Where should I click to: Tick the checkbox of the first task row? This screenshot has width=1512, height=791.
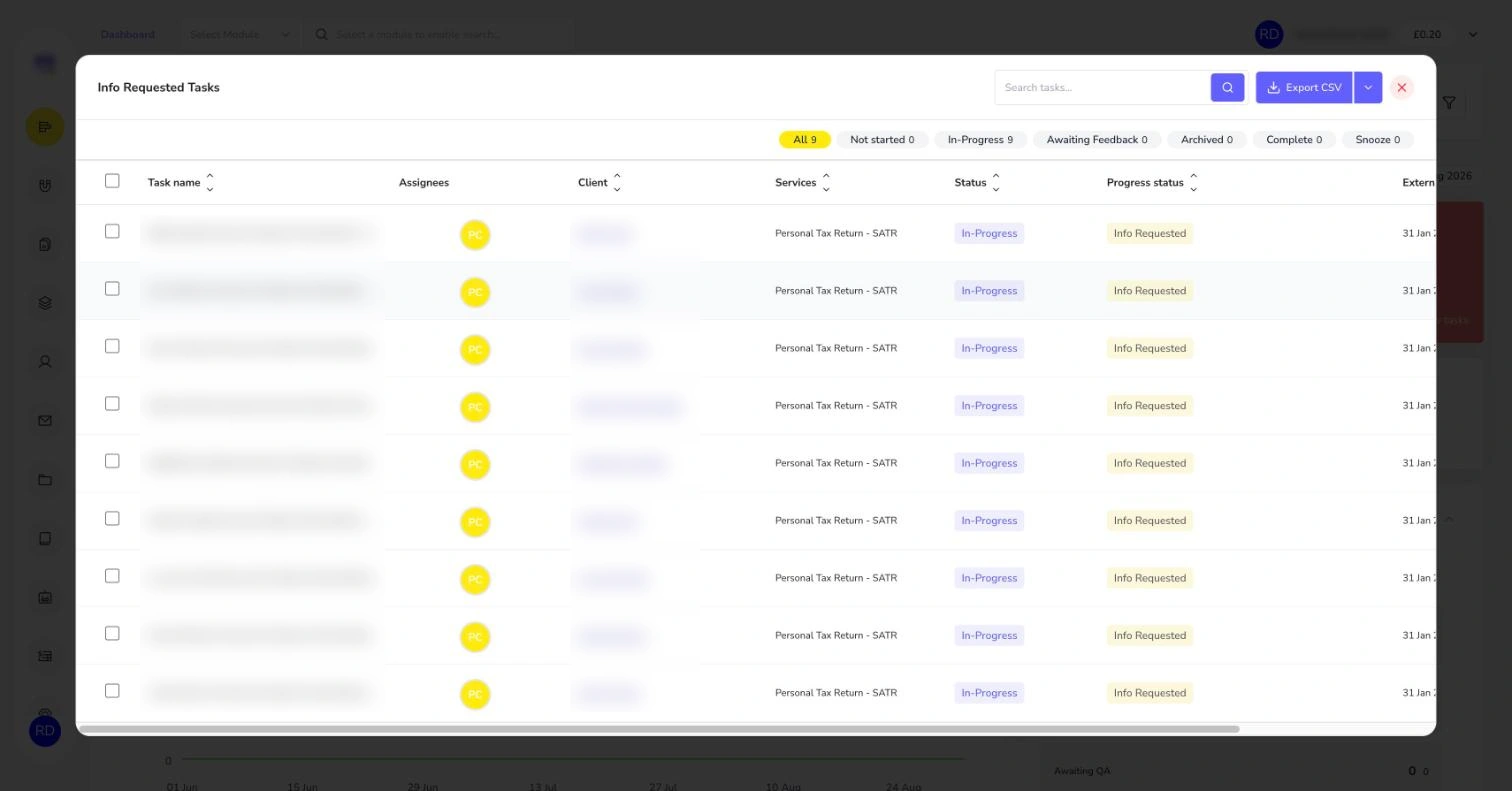pyautogui.click(x=112, y=231)
